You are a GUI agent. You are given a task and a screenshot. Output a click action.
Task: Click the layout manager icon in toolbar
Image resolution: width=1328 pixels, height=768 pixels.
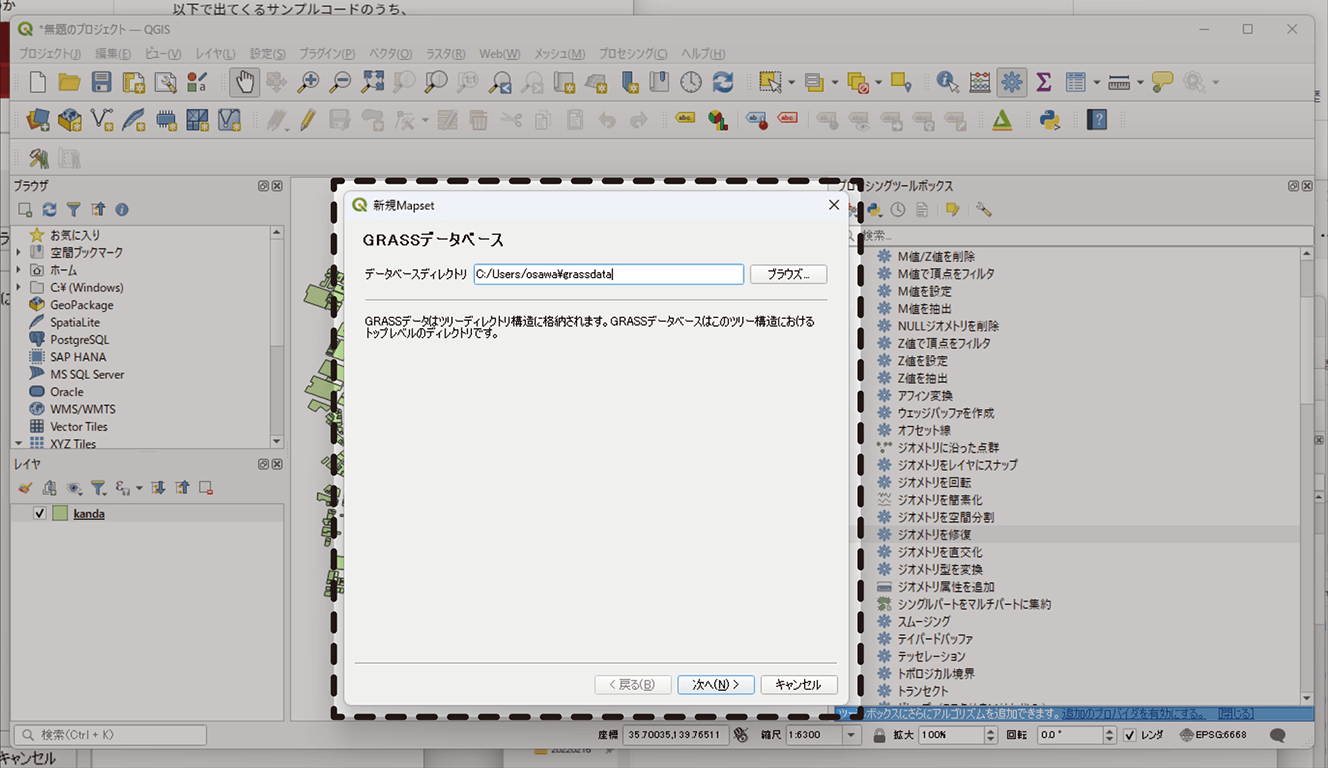coord(165,83)
